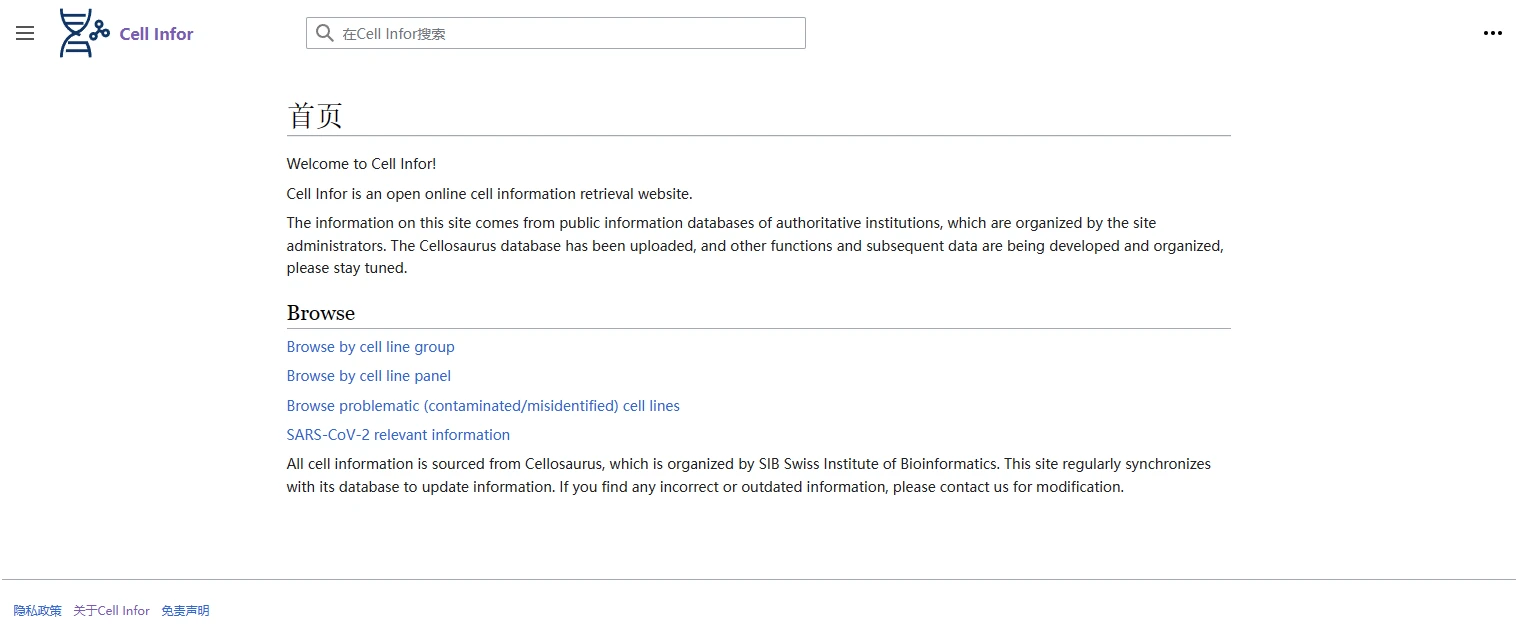Viewport: 1518px width, 625px height.
Task: Click the Cell Infor site name
Action: pos(156,34)
